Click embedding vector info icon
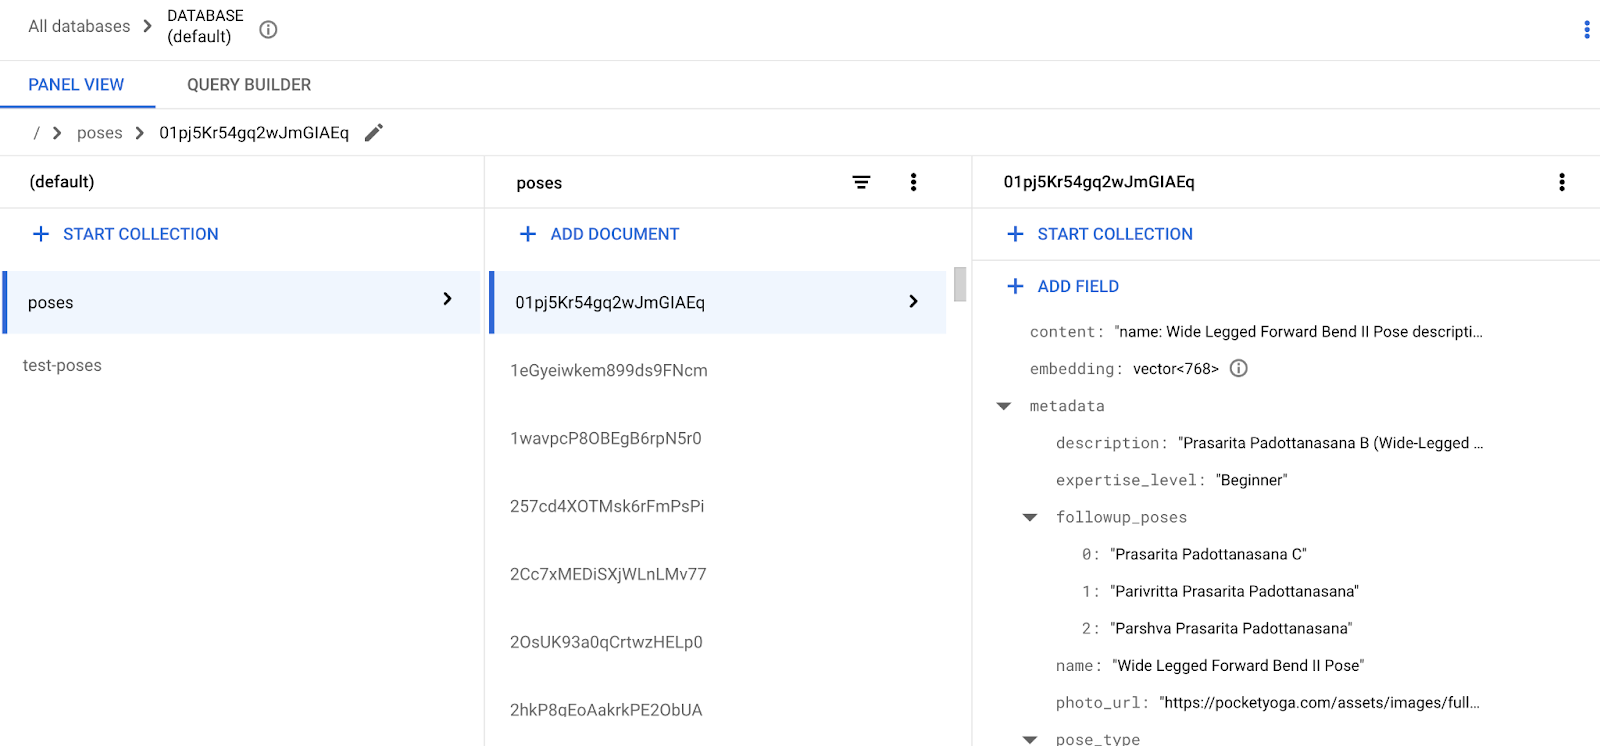 click(x=1238, y=368)
